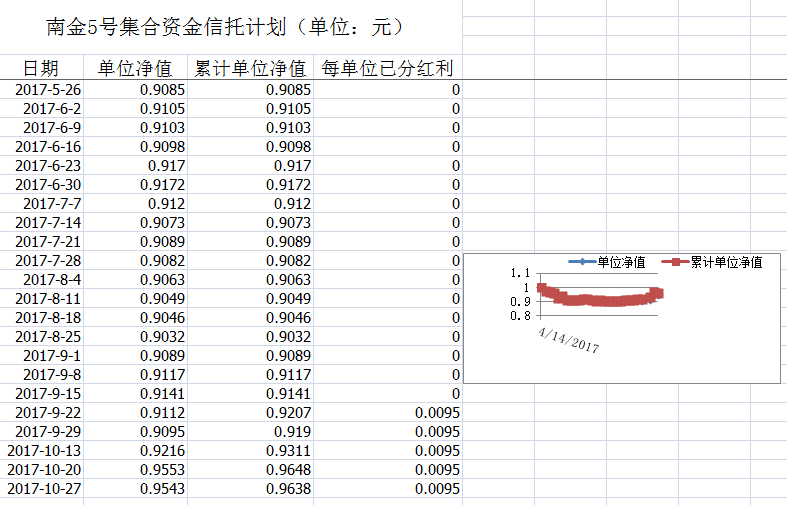This screenshot has width=787, height=505.
Task: Click the 单位净值 column header cell
Action: (x=135, y=69)
